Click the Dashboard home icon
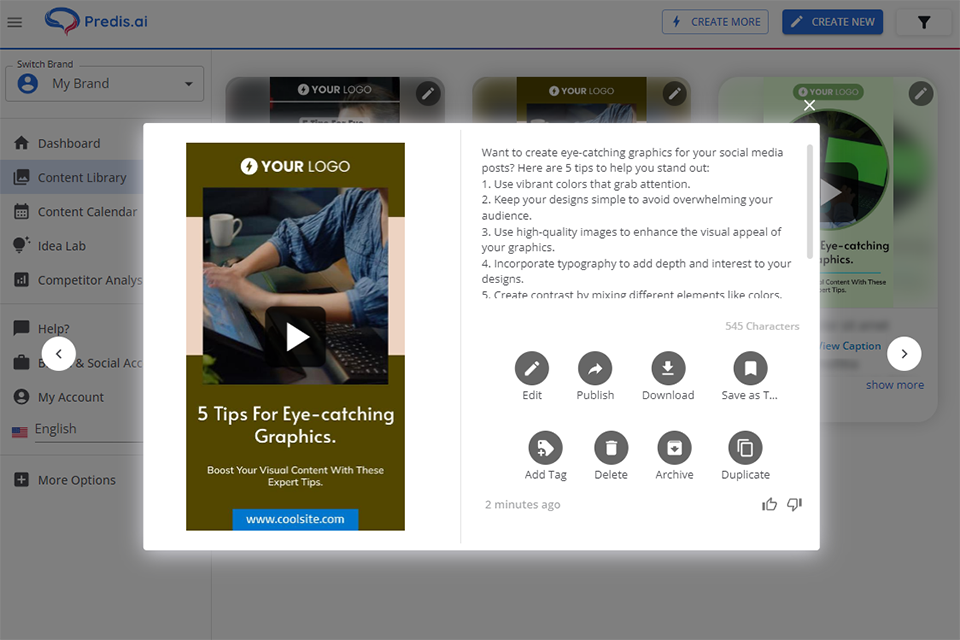The height and width of the screenshot is (640, 960). (x=21, y=143)
